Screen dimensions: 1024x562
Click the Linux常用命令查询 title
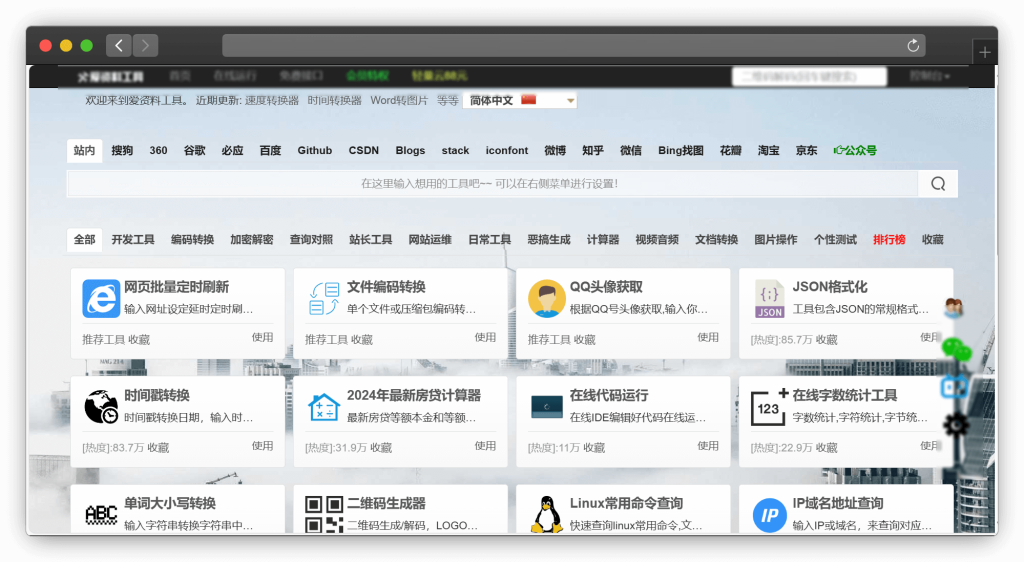click(x=626, y=503)
